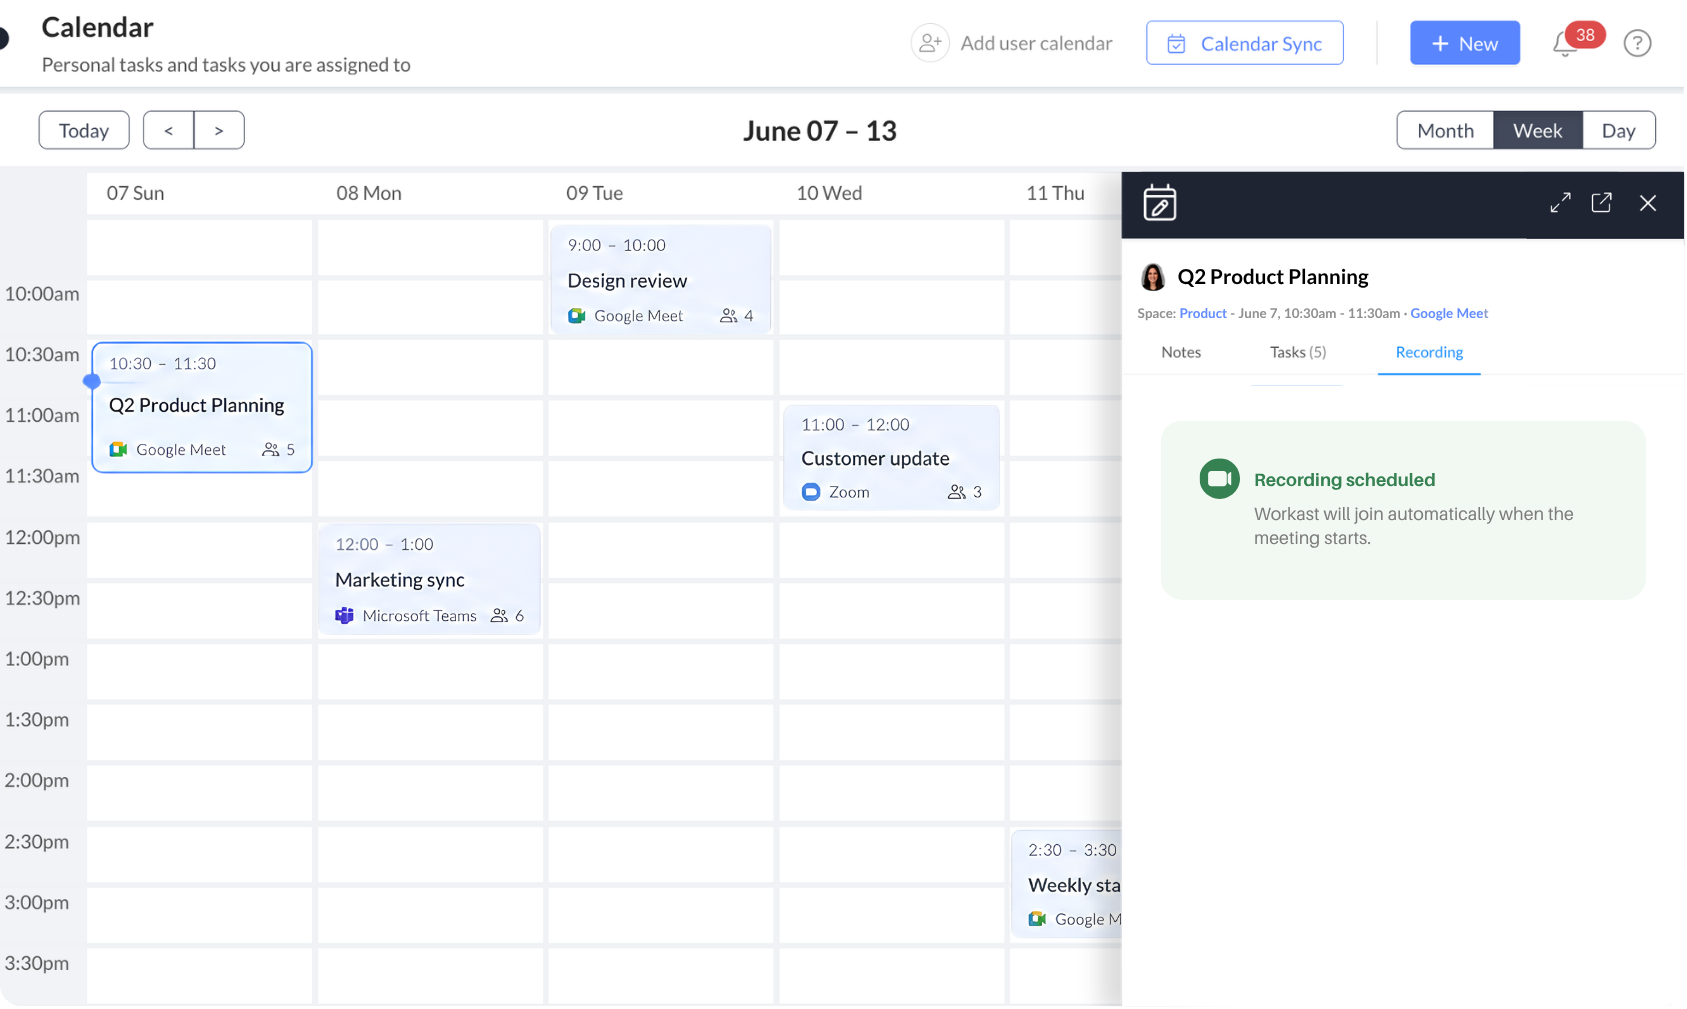The image size is (1687, 1009).
Task: Click the 2:30pm time label
Action: click(37, 842)
